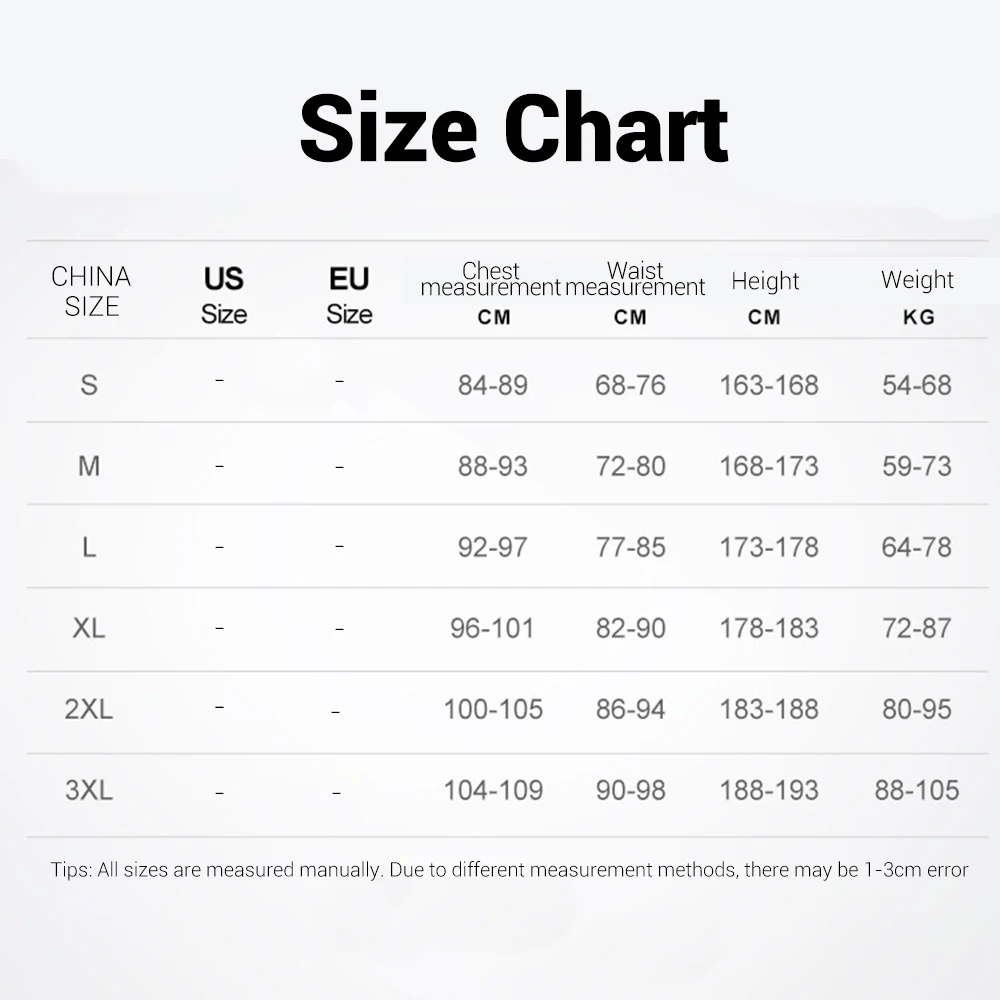Click chest value 100-105
Viewport: 1000px width, 1000px height.
pyautogui.click(x=493, y=709)
